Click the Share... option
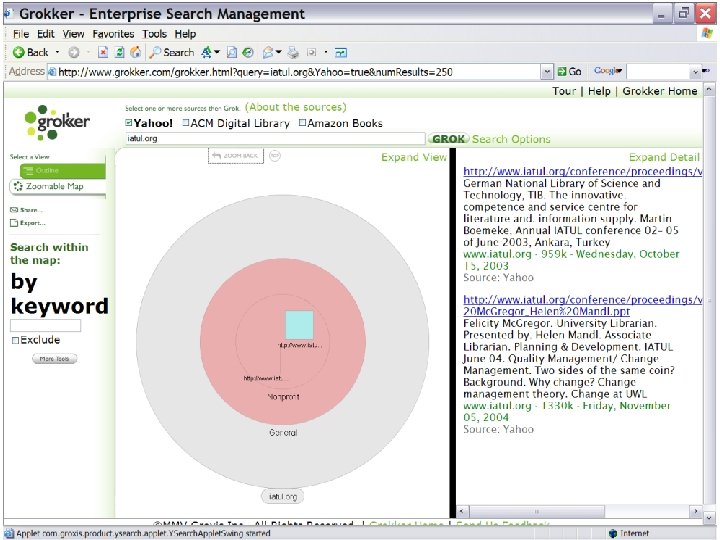 [27, 210]
